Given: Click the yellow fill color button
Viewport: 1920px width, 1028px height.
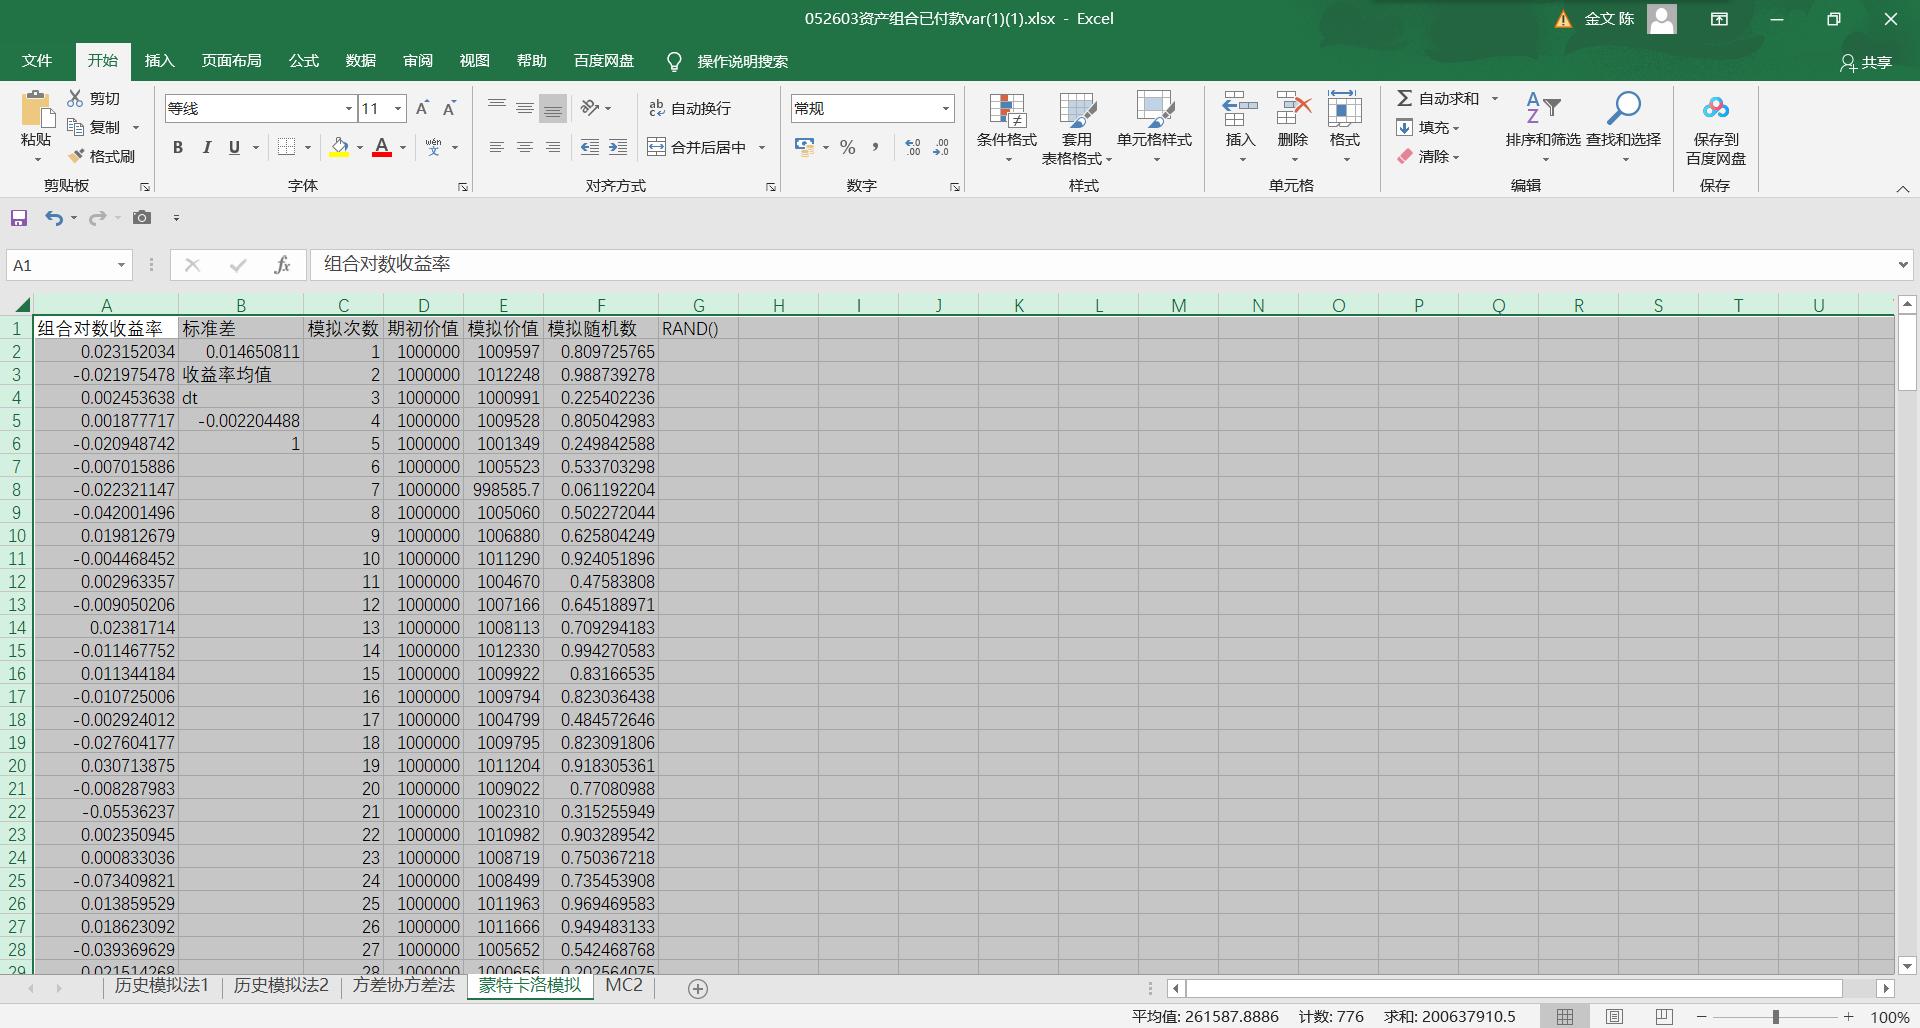Looking at the screenshot, I should pos(339,147).
